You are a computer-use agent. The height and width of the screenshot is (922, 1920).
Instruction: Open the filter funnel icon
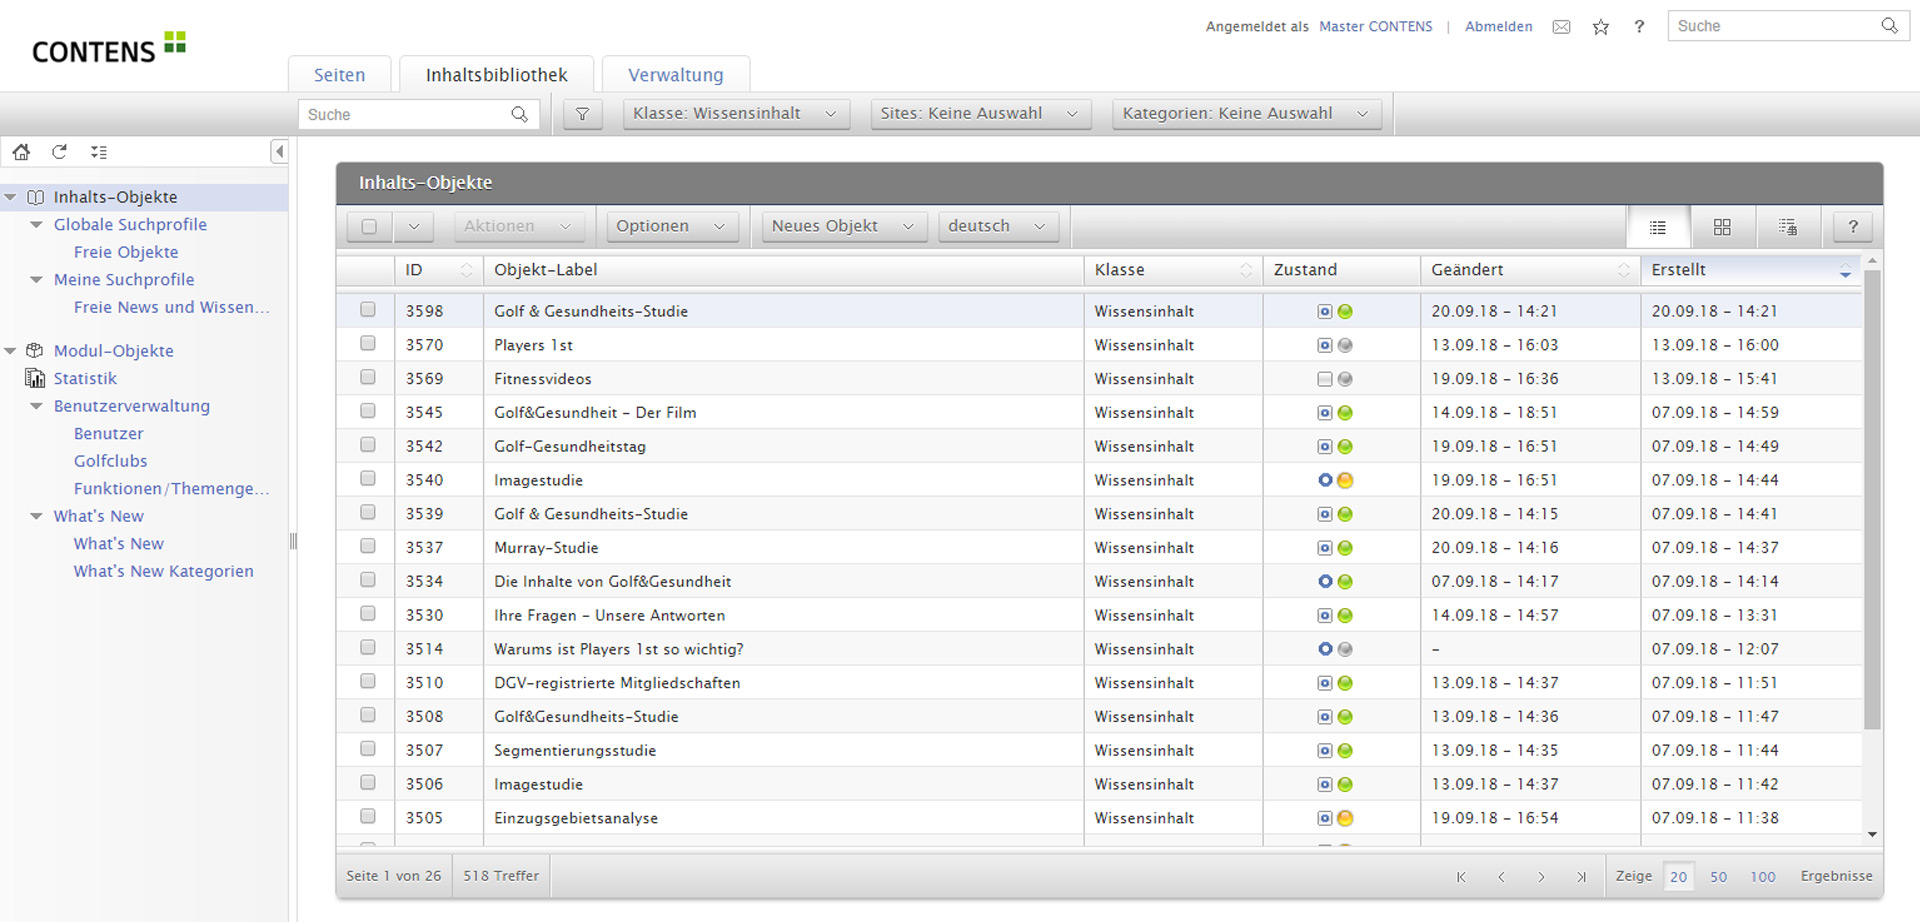(582, 114)
